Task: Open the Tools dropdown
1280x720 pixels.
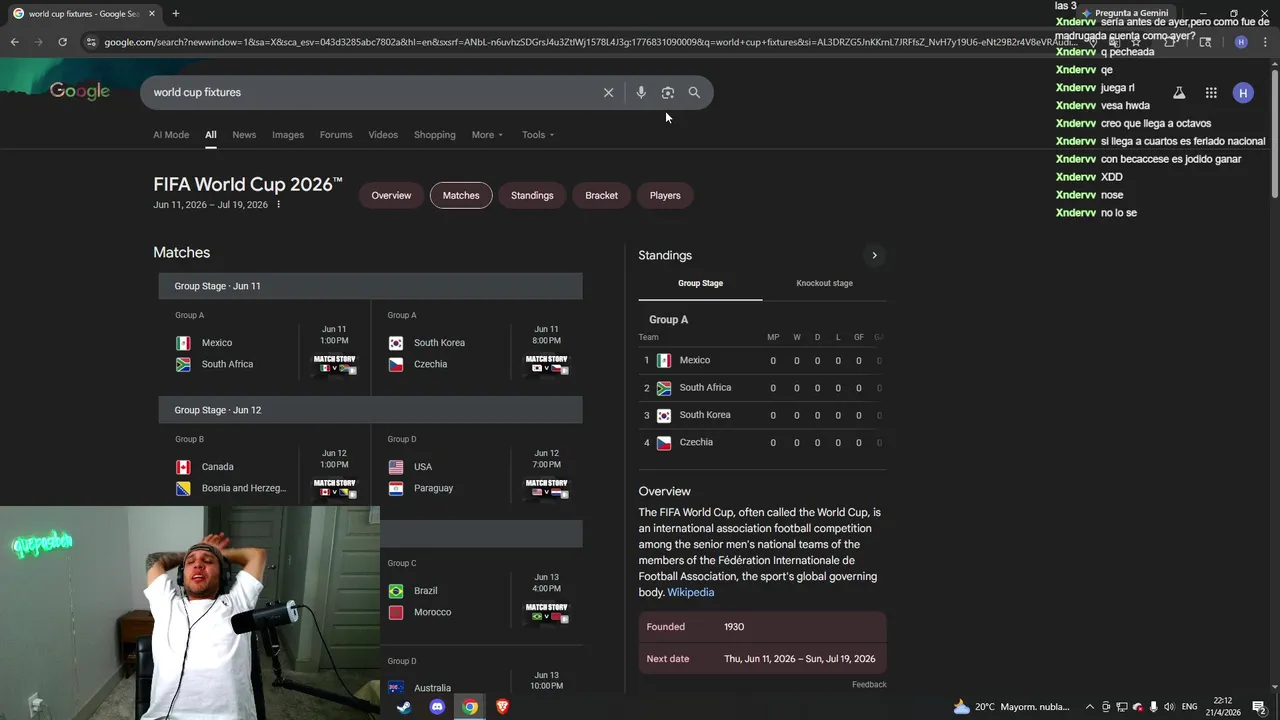Action: (538, 135)
